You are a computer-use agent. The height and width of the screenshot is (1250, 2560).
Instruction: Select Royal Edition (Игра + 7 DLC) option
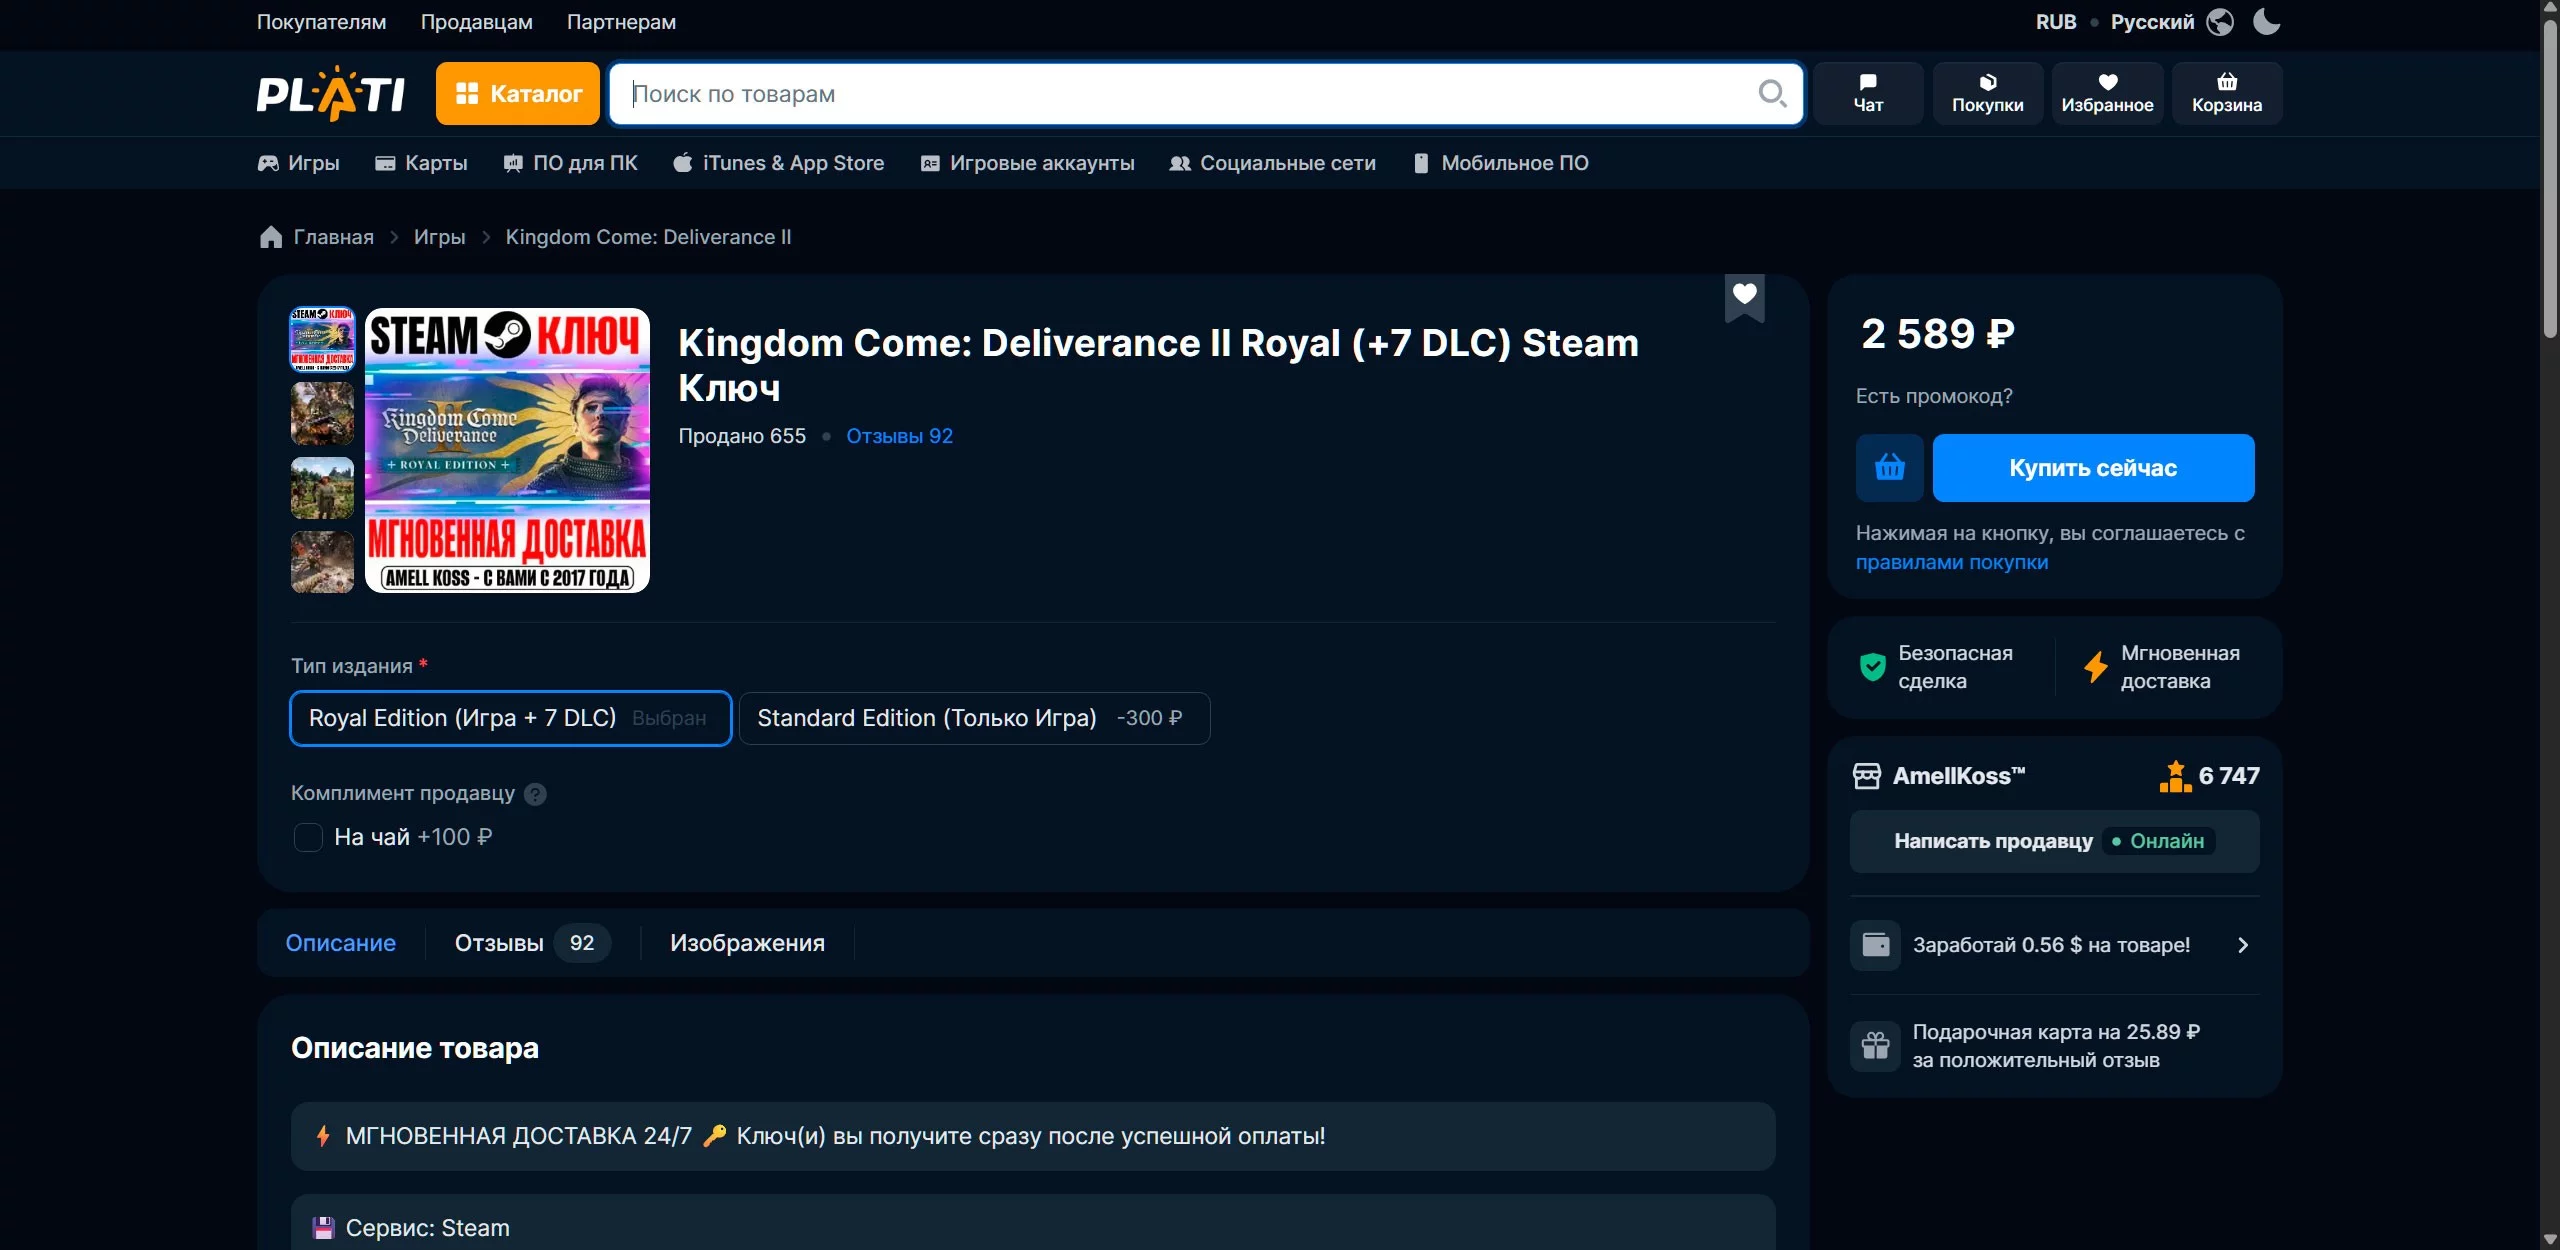(510, 718)
